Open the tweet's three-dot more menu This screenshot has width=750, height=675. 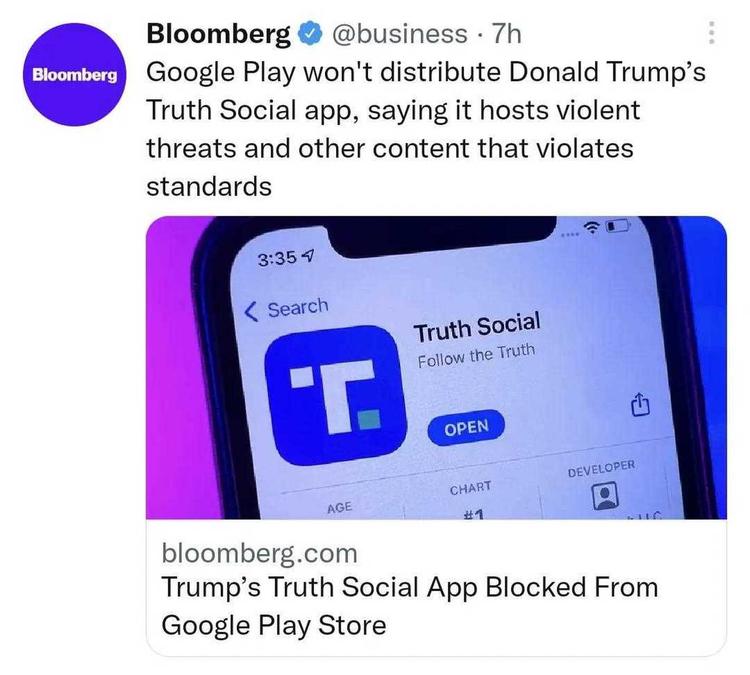pos(711,33)
